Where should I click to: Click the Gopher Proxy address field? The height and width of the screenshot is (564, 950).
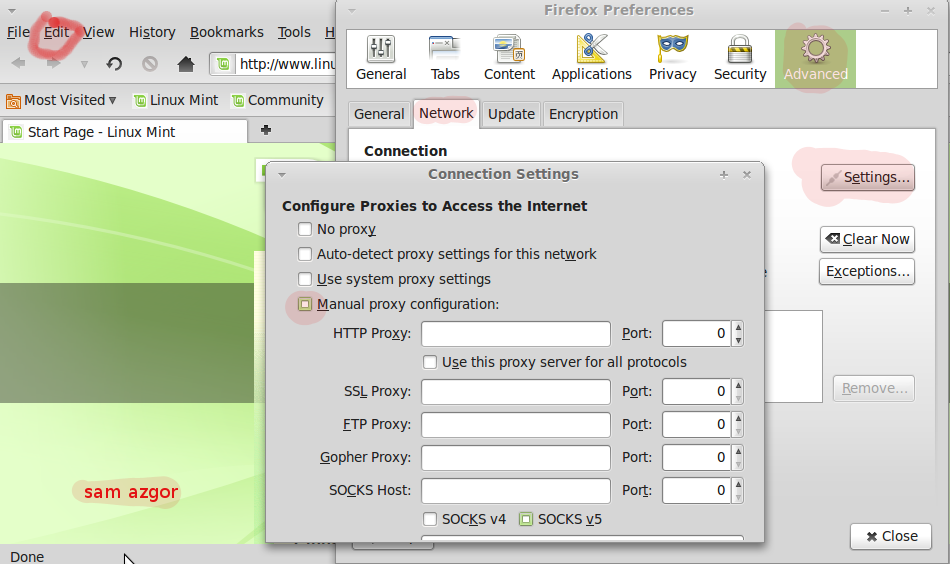(x=516, y=457)
